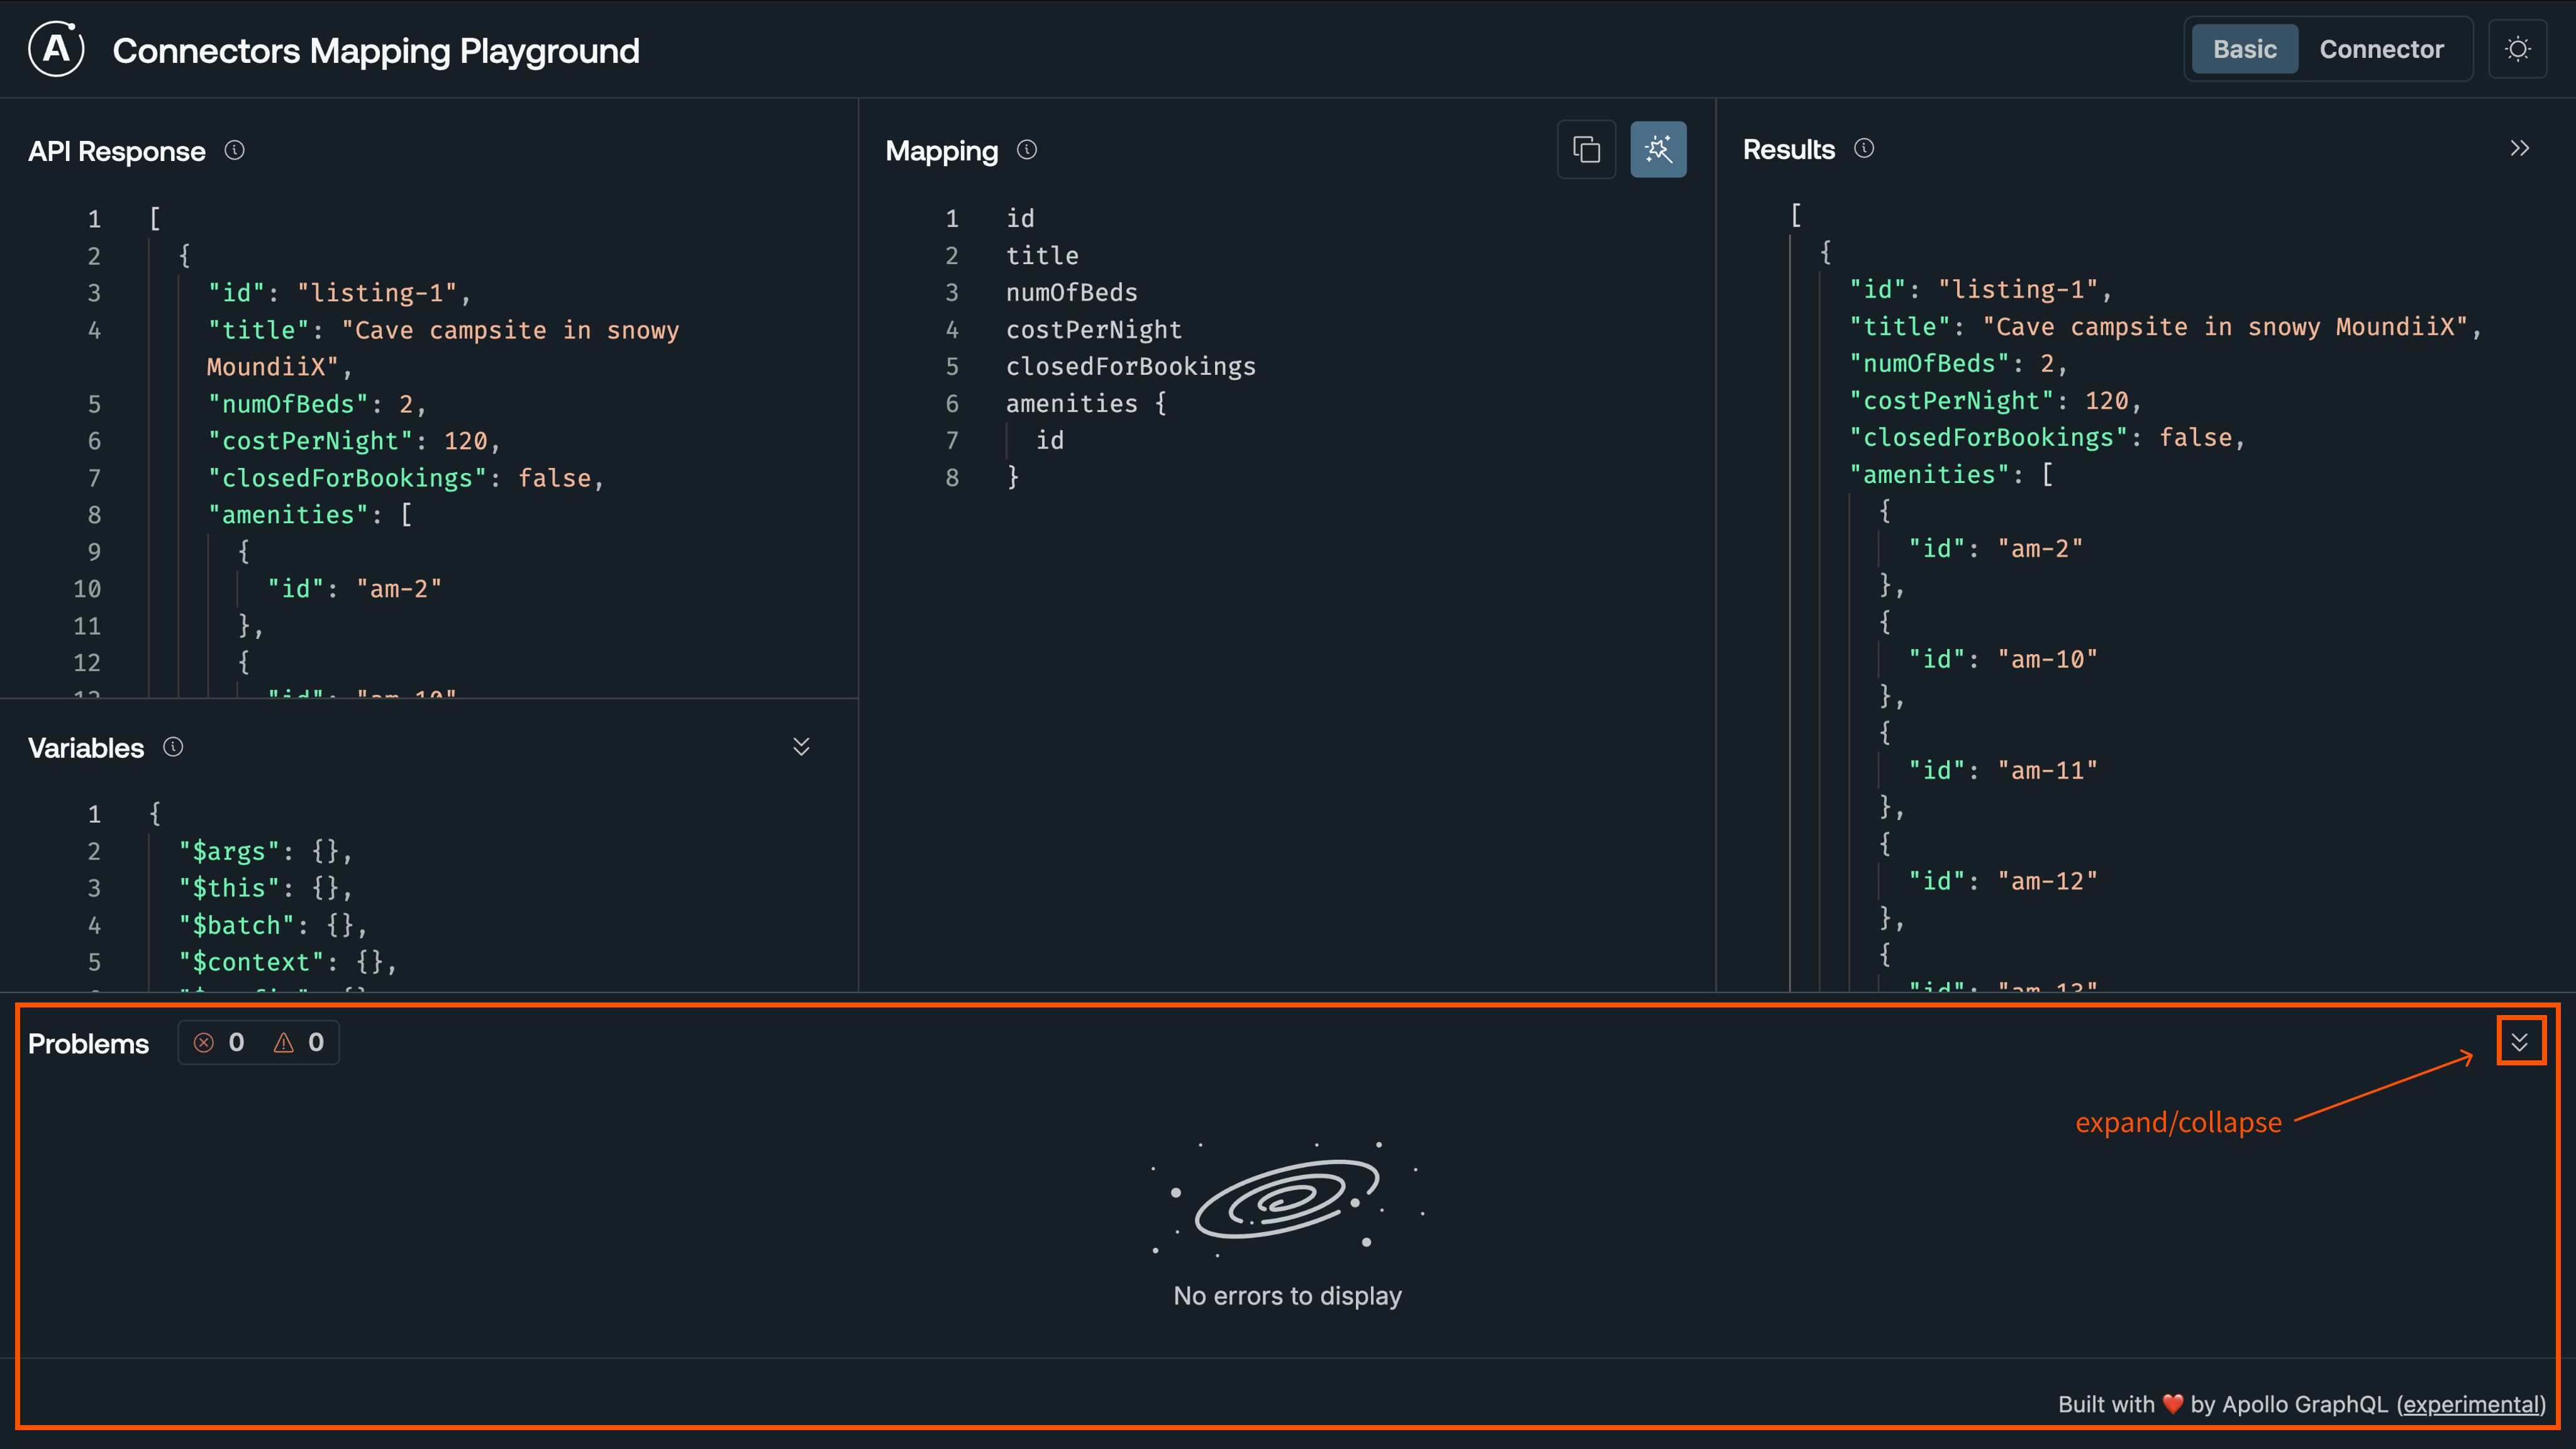This screenshot has width=2576, height=1449.
Task: Copy the mapping with the copy icon
Action: [1586, 149]
